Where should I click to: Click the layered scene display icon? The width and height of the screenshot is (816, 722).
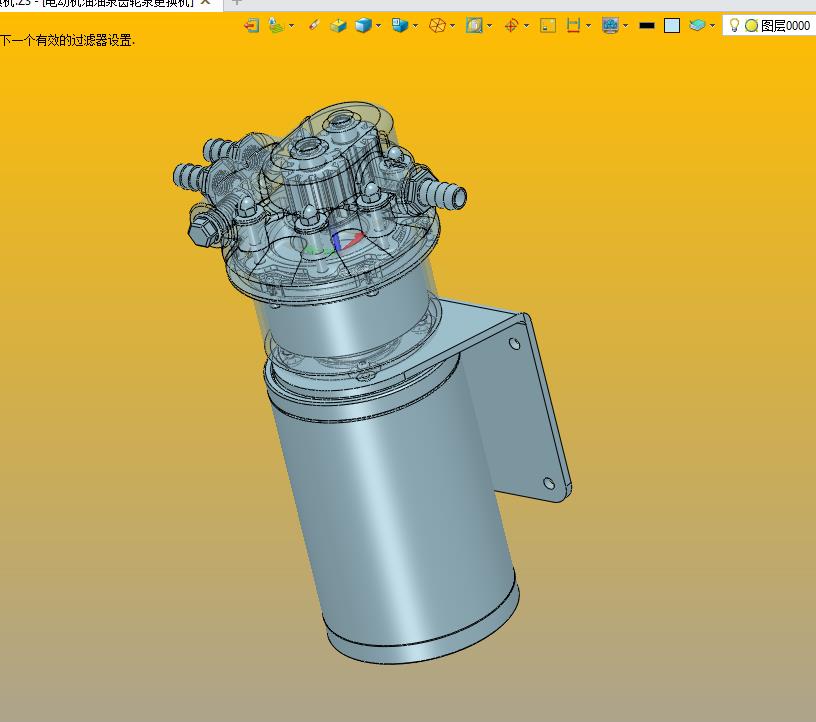click(276, 25)
